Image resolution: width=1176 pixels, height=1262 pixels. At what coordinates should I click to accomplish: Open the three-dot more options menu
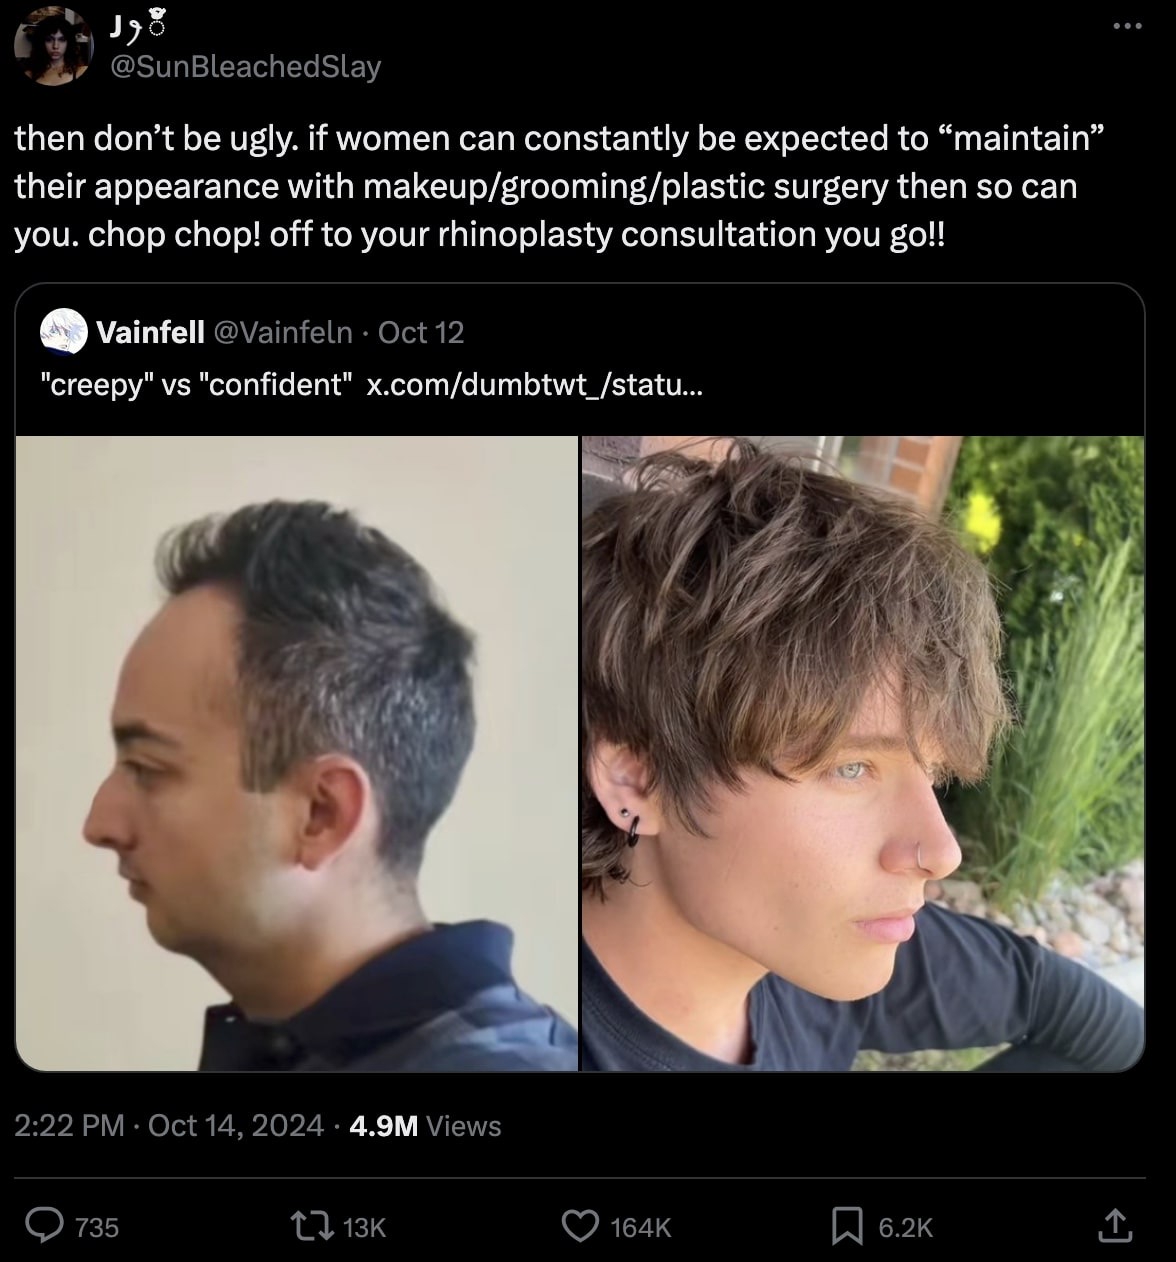tap(1126, 26)
